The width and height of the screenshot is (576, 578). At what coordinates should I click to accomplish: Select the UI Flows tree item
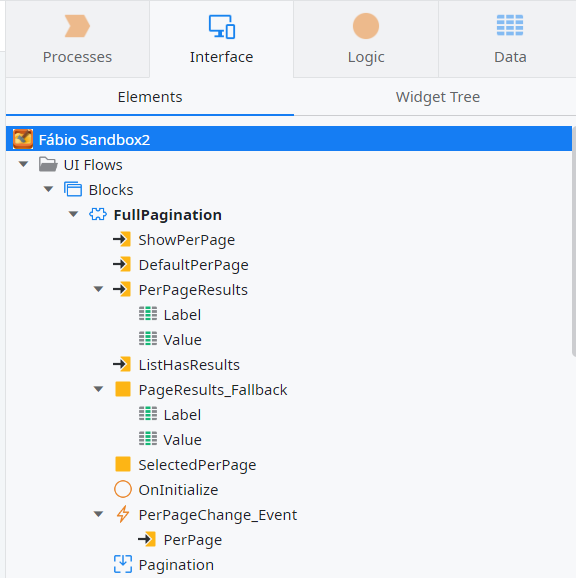click(93, 165)
